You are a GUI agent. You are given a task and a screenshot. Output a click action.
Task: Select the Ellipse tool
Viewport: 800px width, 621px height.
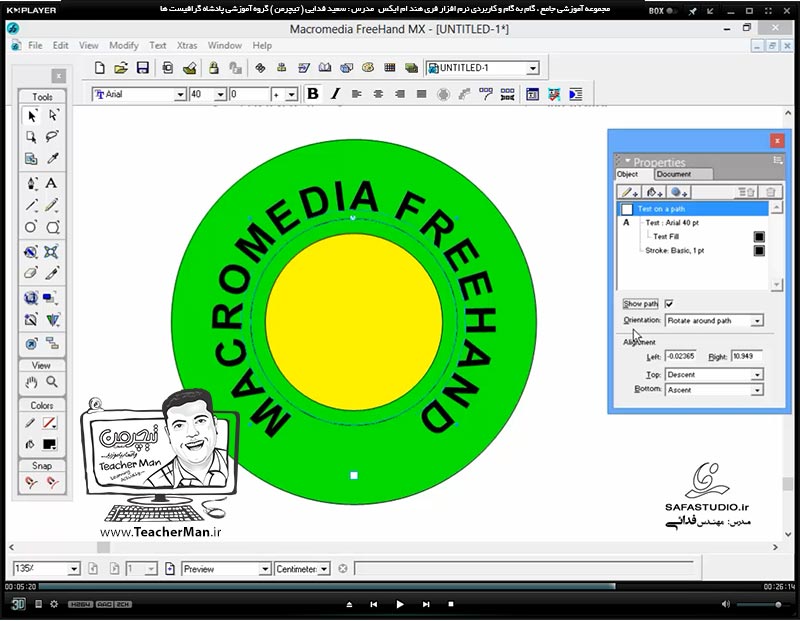pyautogui.click(x=31, y=227)
